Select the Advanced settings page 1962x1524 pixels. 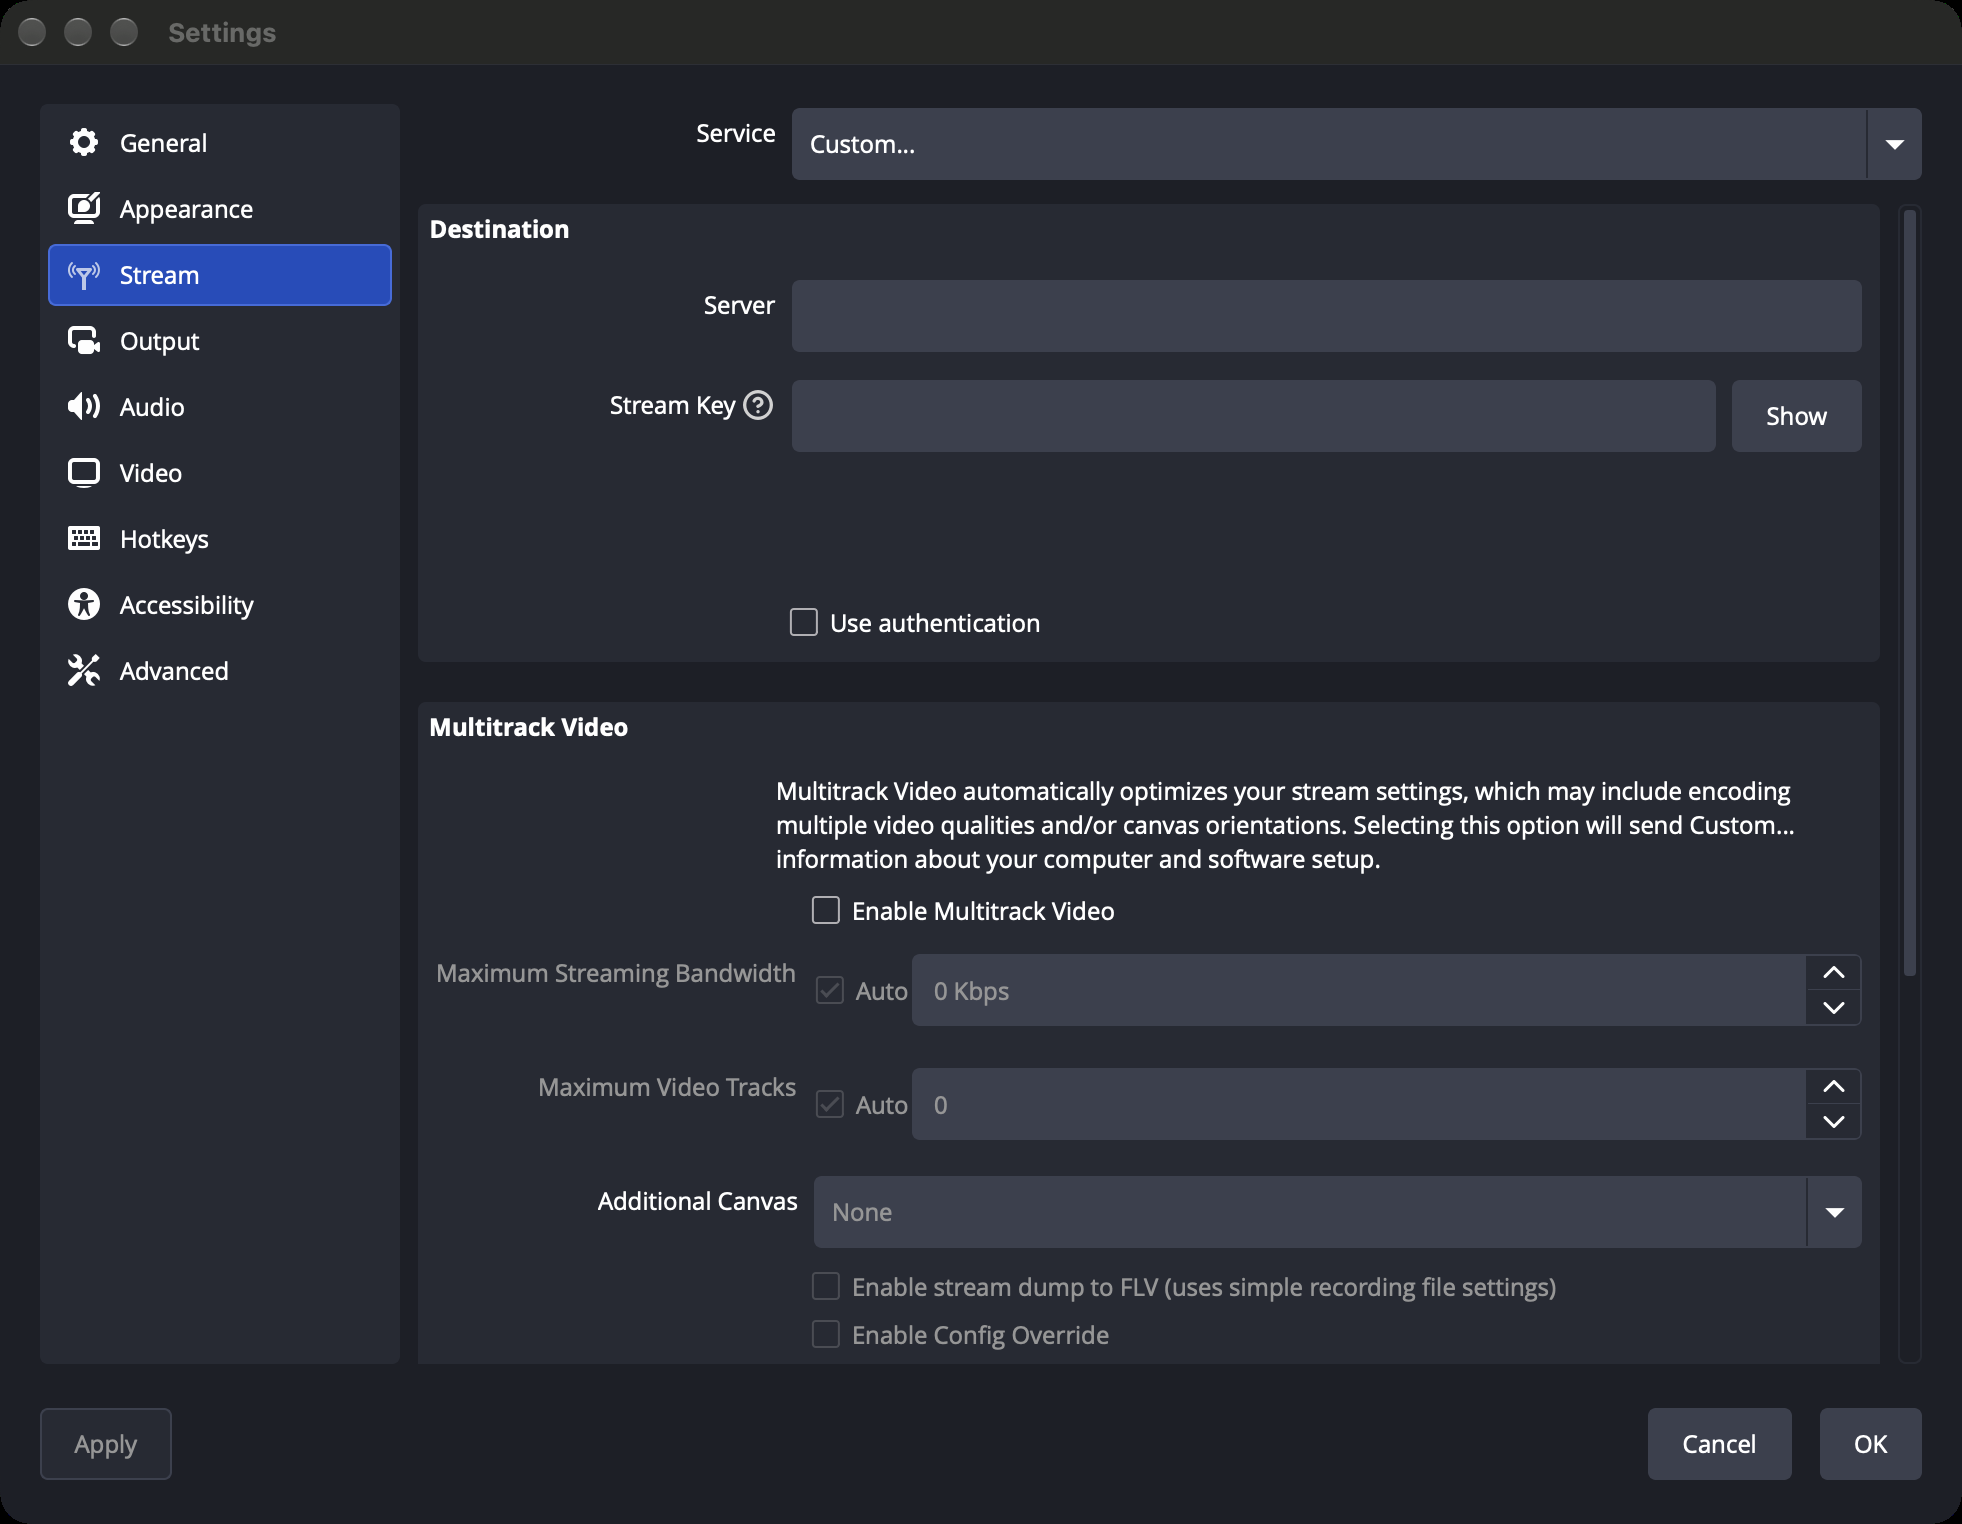point(220,671)
